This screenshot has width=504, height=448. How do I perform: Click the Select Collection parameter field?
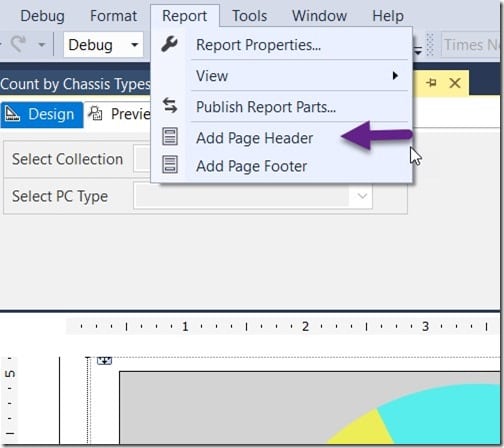click(x=142, y=159)
